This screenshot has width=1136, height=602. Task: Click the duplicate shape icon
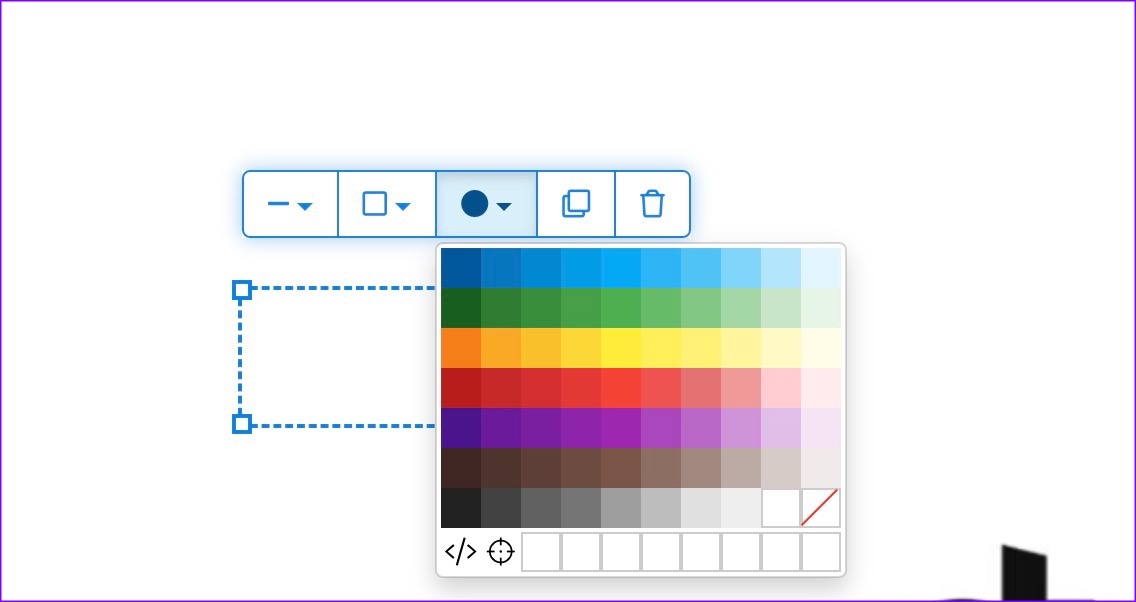[x=576, y=204]
